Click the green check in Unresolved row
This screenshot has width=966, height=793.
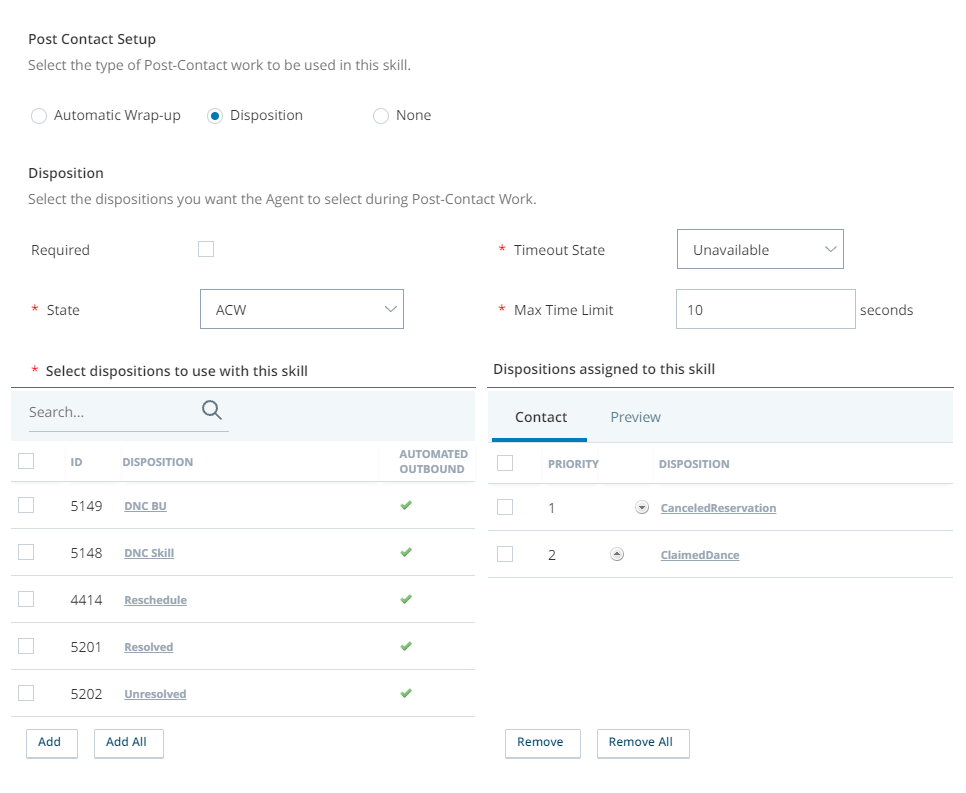point(406,693)
